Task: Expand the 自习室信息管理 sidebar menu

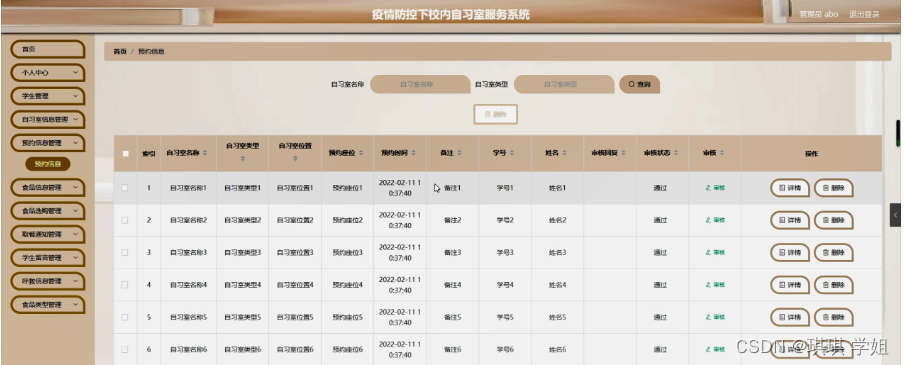Action: point(48,119)
